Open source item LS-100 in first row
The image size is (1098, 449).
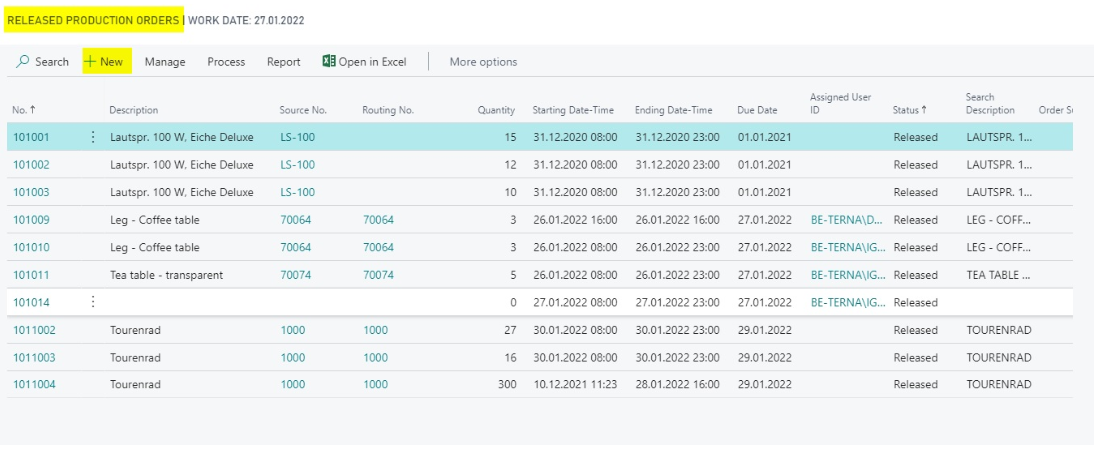click(x=298, y=137)
